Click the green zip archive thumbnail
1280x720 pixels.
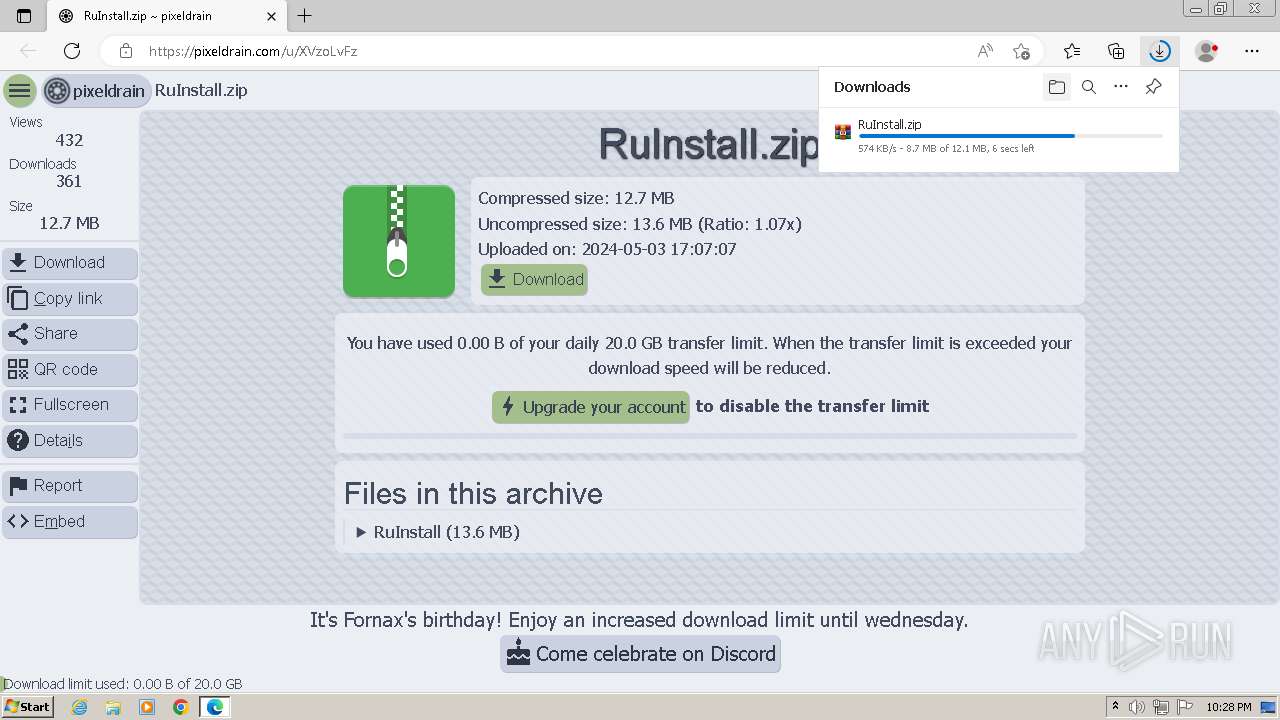pos(399,241)
